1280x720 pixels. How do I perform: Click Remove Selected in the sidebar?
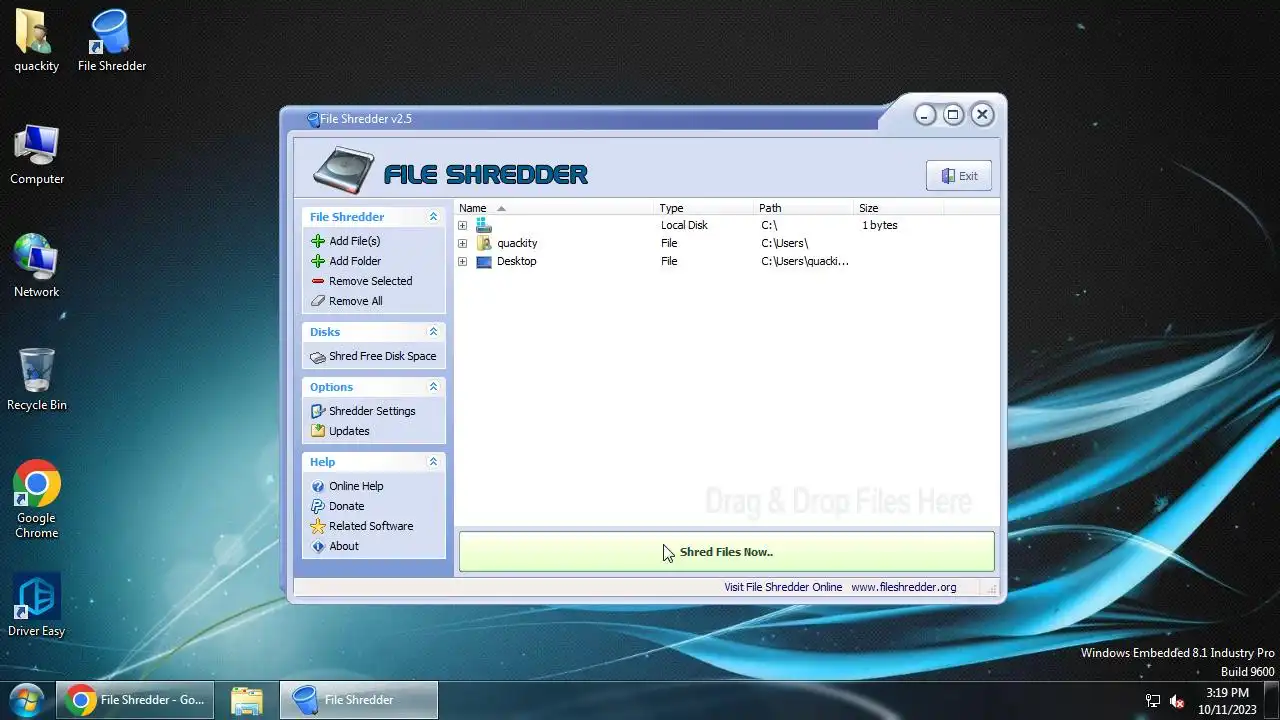point(371,281)
